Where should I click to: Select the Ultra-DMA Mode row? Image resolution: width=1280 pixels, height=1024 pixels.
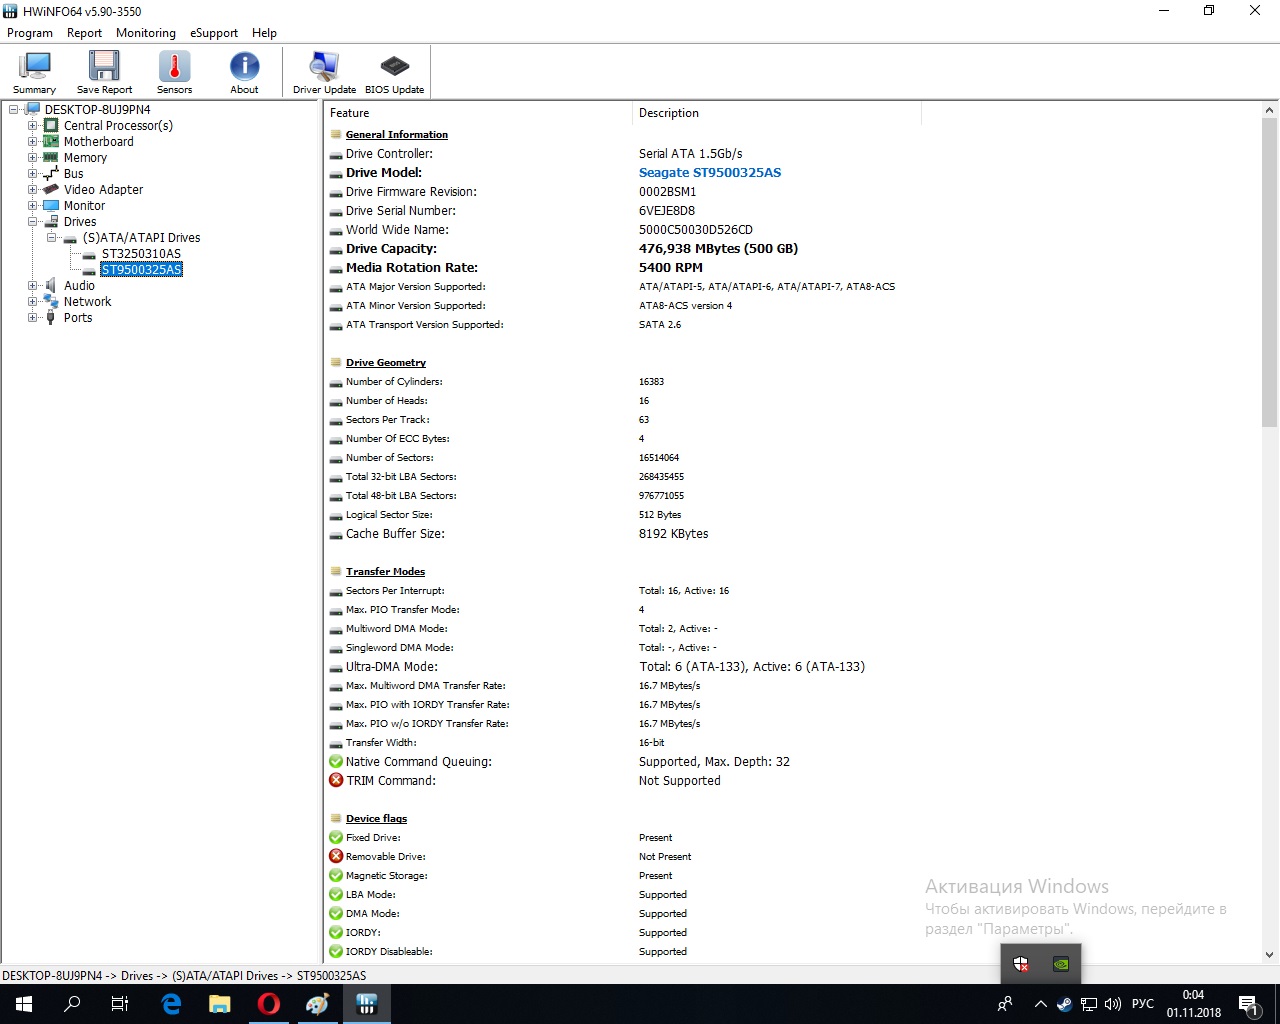point(792,667)
